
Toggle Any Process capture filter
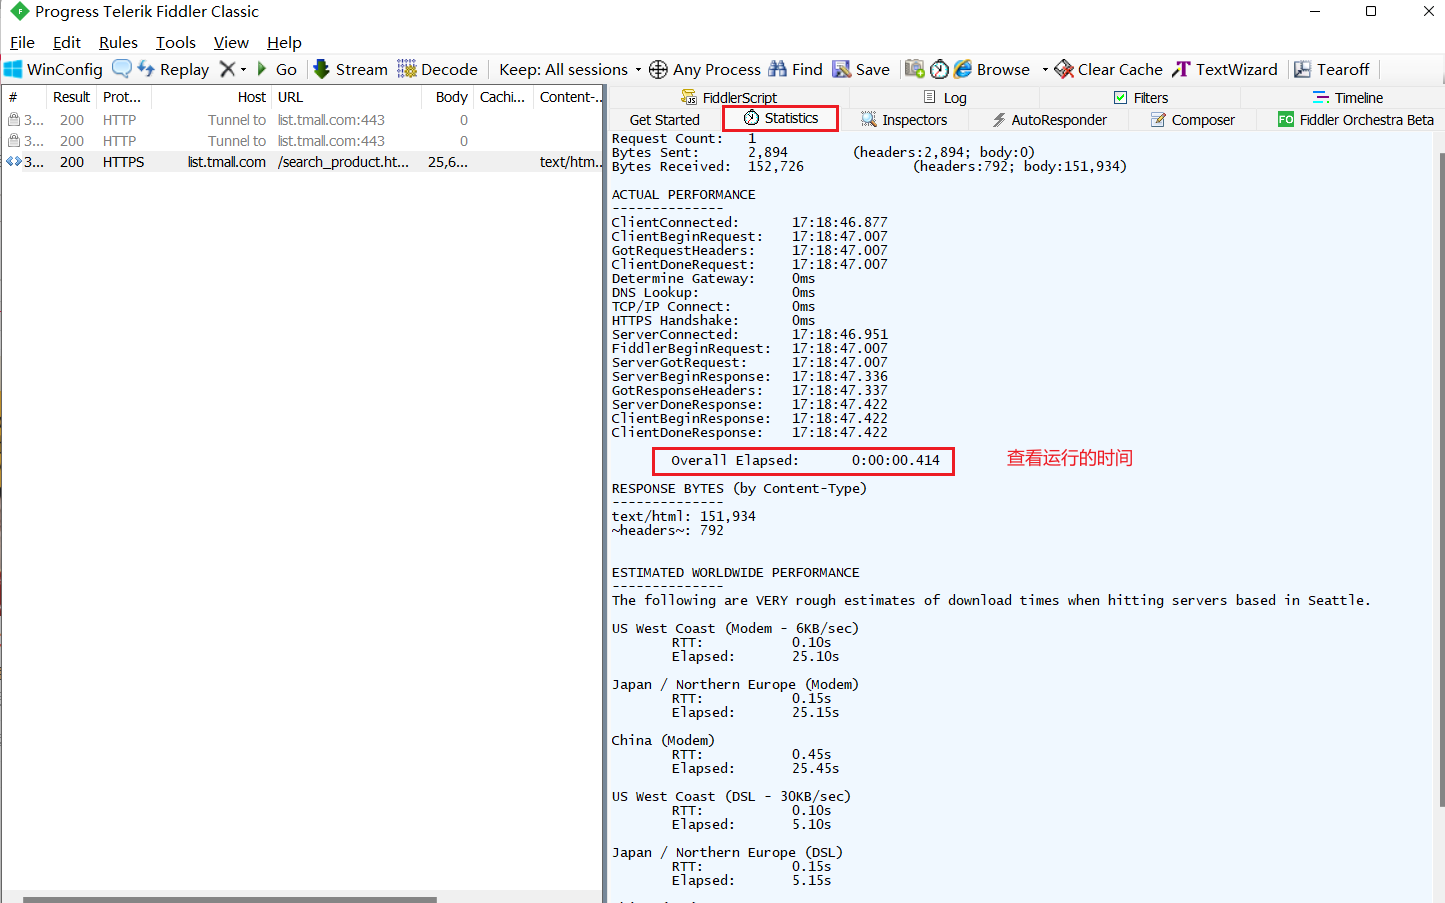(x=706, y=69)
